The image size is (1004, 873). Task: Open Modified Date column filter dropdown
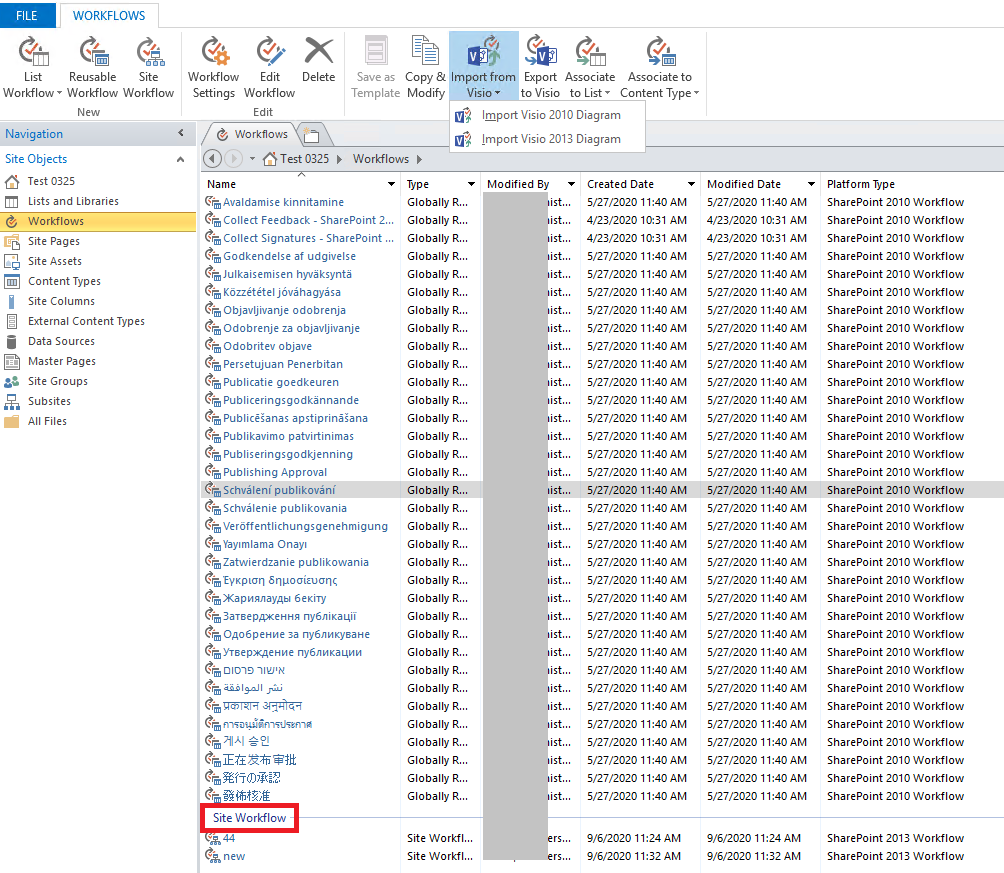click(x=811, y=184)
